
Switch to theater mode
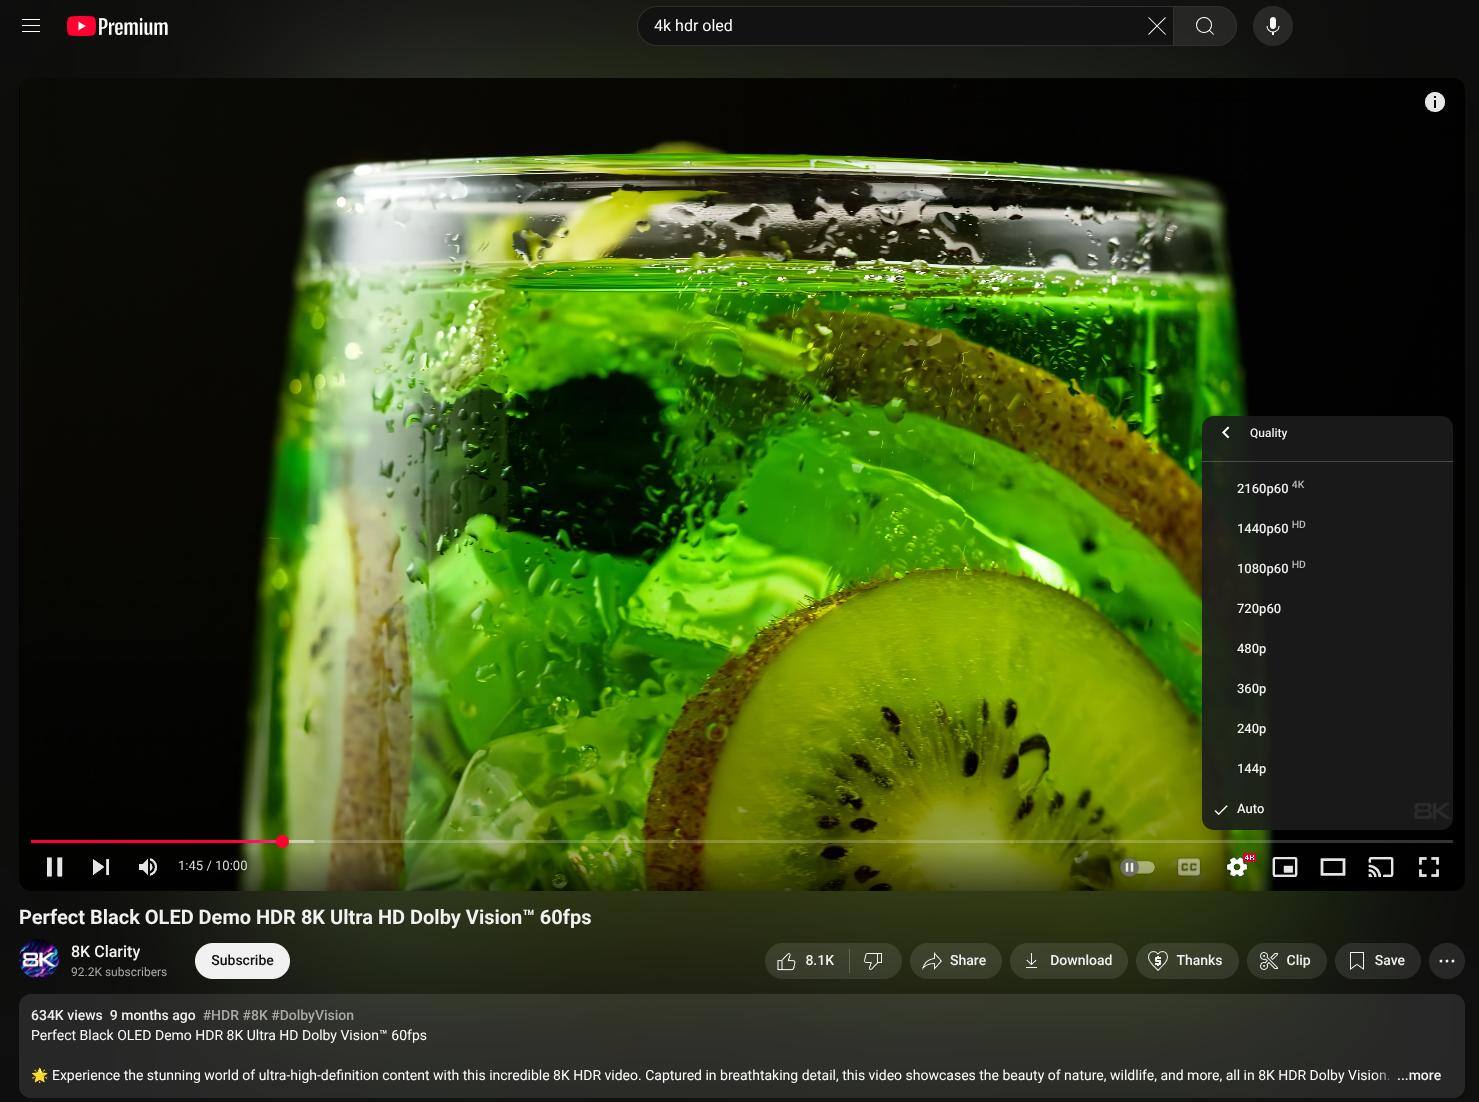1332,867
